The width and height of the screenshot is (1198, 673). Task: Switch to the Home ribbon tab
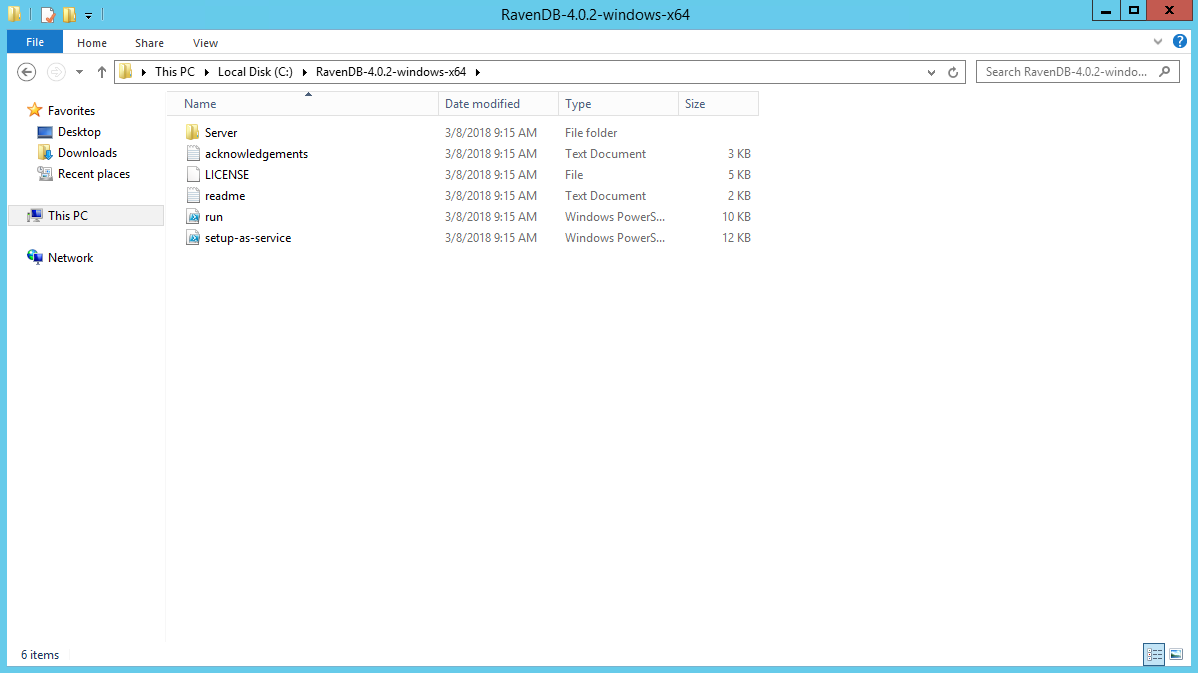(x=92, y=43)
